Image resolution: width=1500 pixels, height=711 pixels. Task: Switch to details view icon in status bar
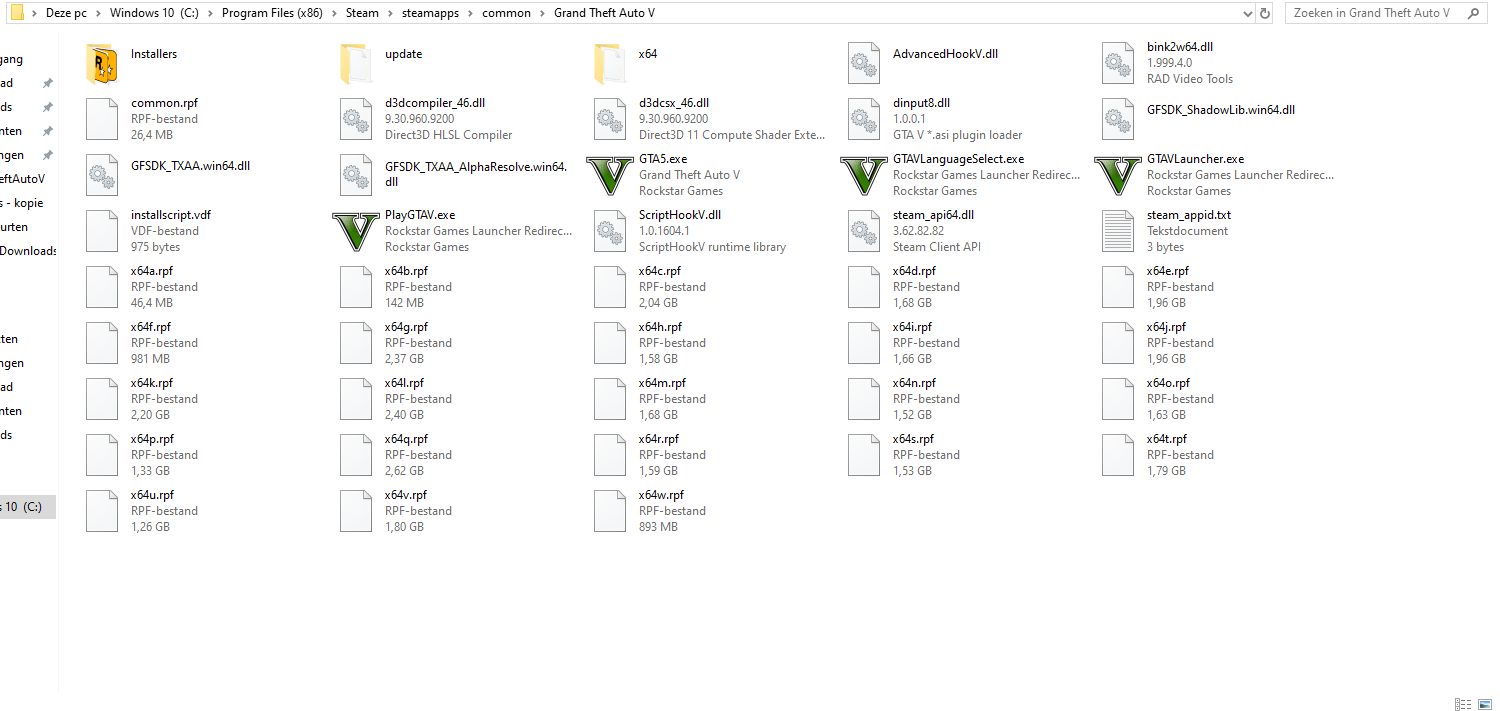click(x=1462, y=704)
